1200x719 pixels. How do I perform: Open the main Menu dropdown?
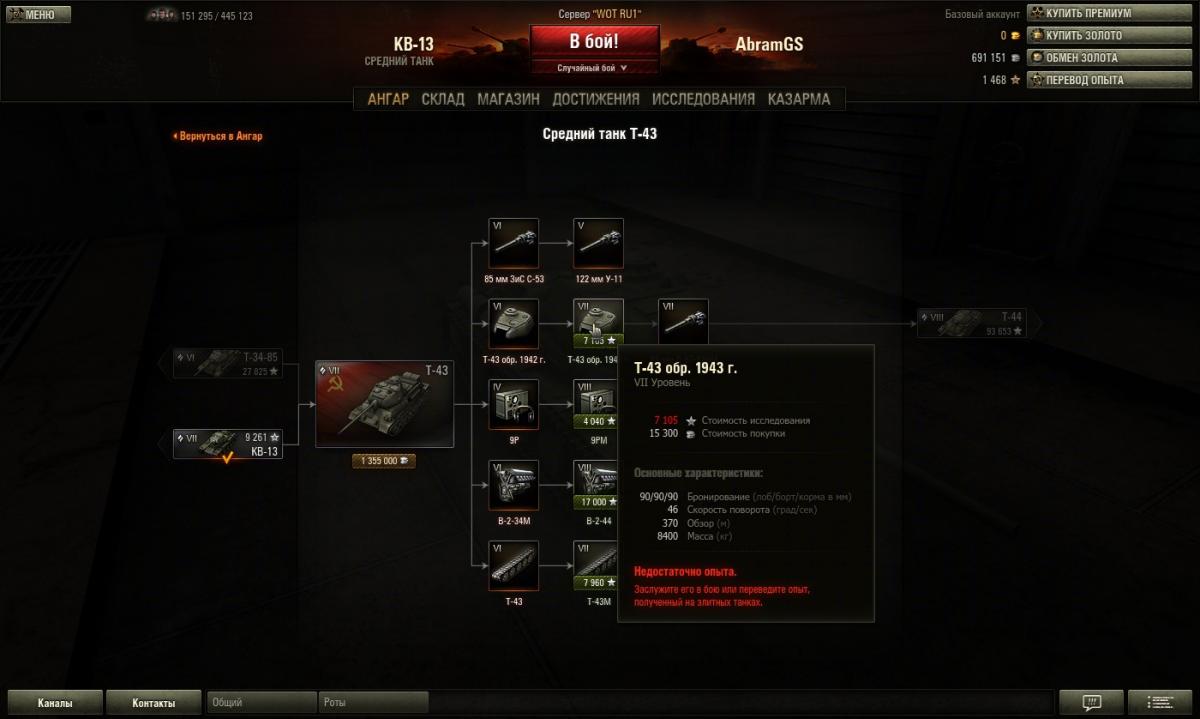[x=37, y=15]
